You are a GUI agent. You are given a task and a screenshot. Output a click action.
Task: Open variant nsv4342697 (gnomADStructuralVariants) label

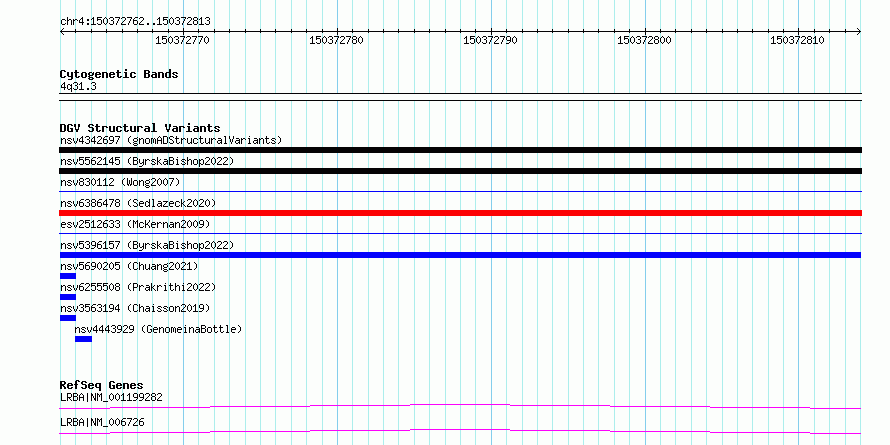[171, 140]
